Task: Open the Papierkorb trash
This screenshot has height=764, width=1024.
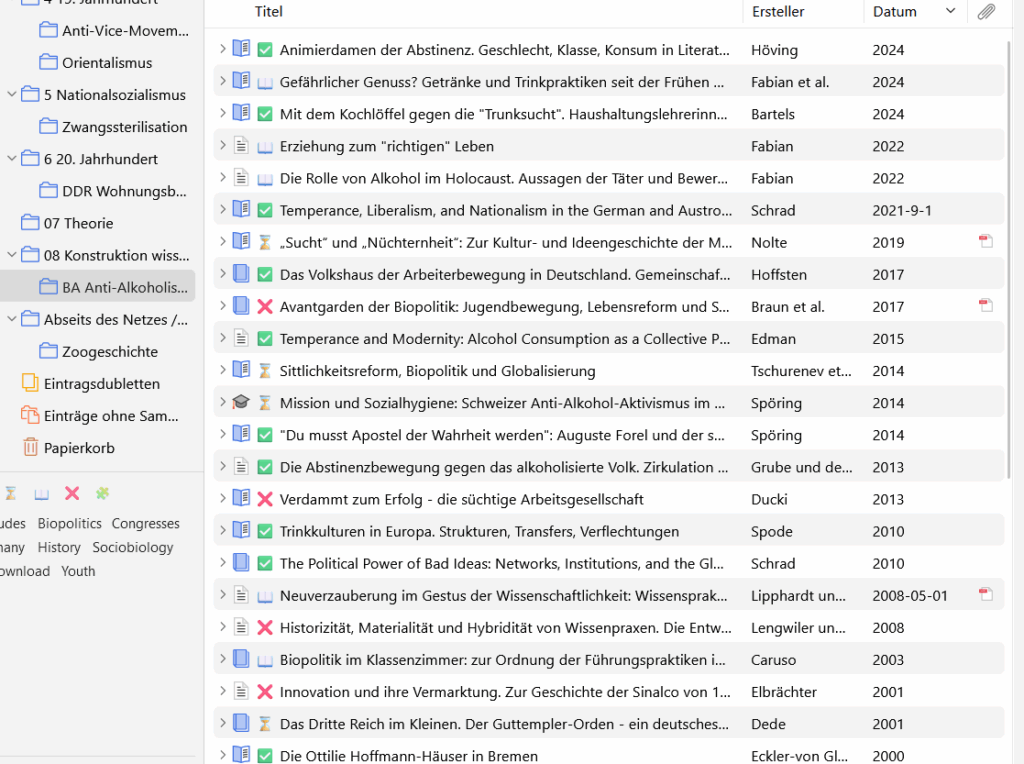Action: click(x=79, y=448)
